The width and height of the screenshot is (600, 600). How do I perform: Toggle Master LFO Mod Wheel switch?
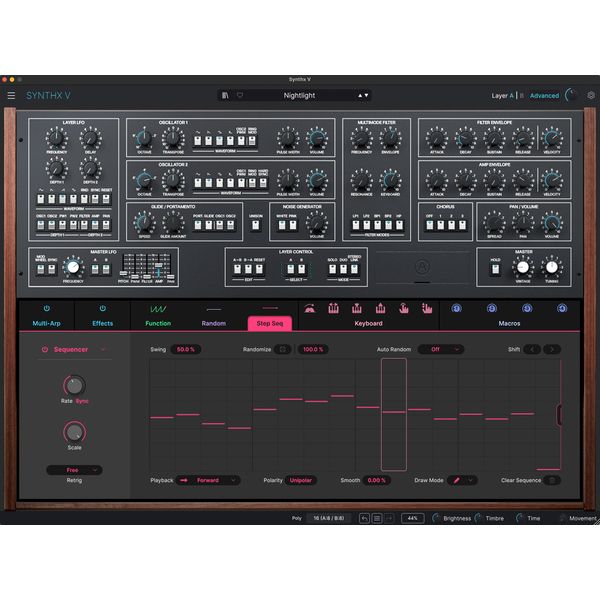(41, 269)
